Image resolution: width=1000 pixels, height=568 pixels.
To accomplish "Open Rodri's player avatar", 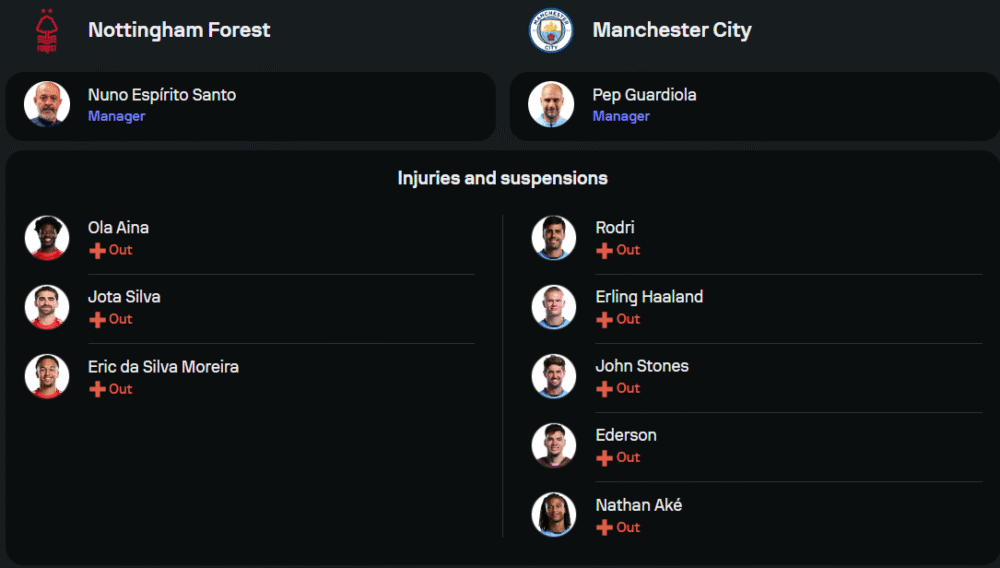I will click(554, 238).
